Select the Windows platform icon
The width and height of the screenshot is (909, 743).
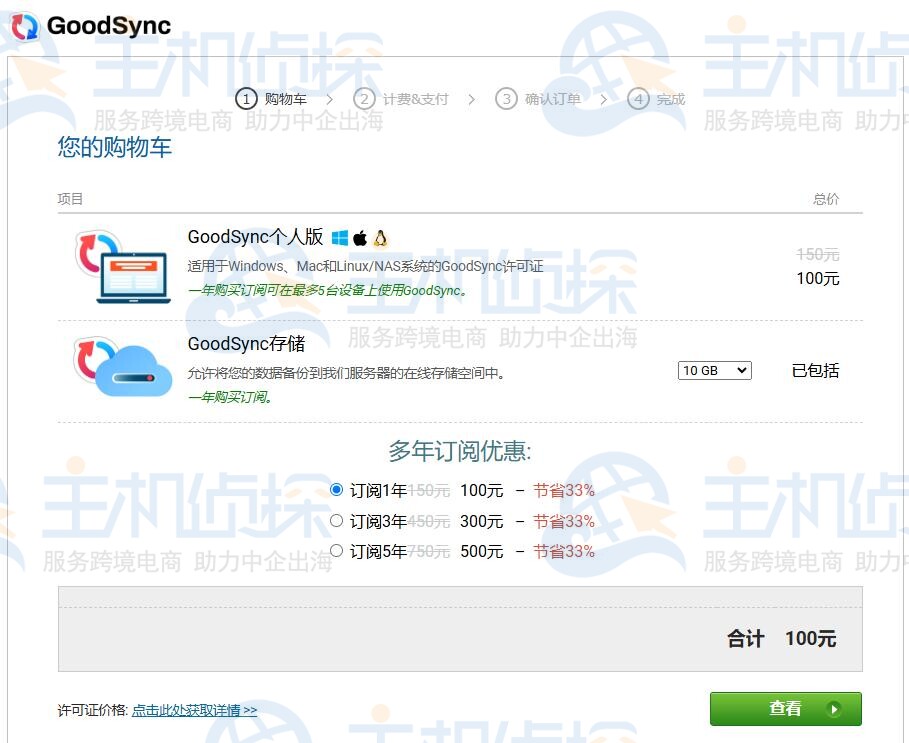pyautogui.click(x=338, y=237)
